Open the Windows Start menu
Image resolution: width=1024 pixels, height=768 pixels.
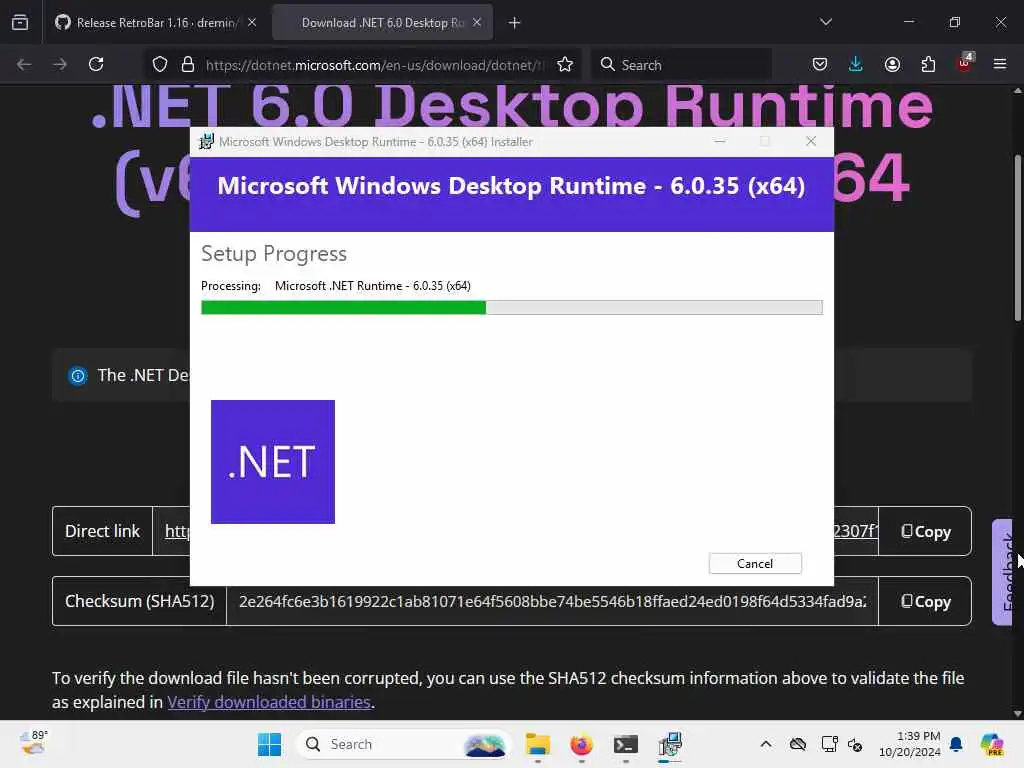point(269,744)
